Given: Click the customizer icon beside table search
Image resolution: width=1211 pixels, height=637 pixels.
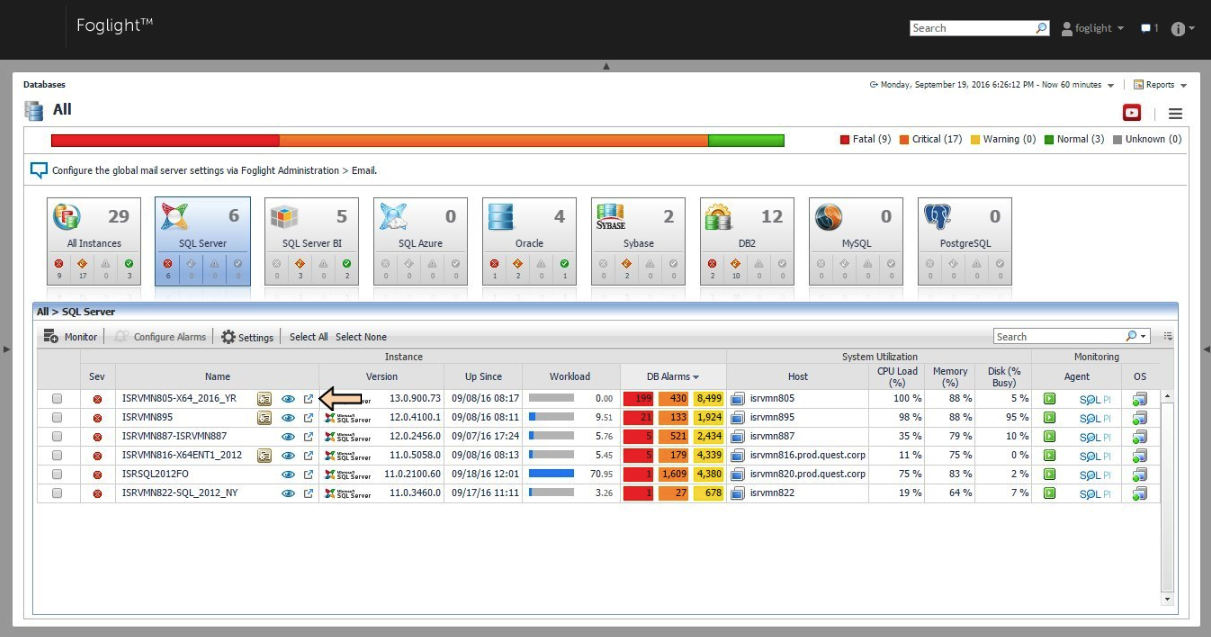Looking at the screenshot, I should [x=1168, y=337].
